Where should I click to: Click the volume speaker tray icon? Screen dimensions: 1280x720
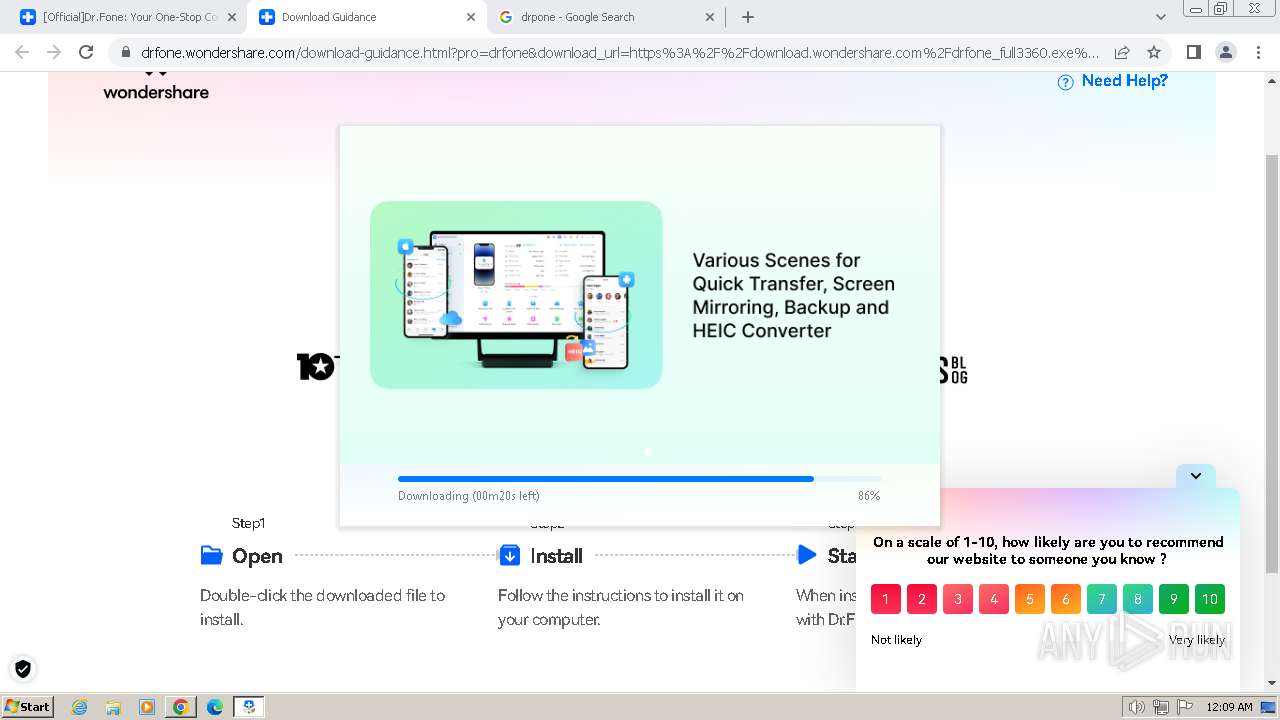pos(1137,707)
